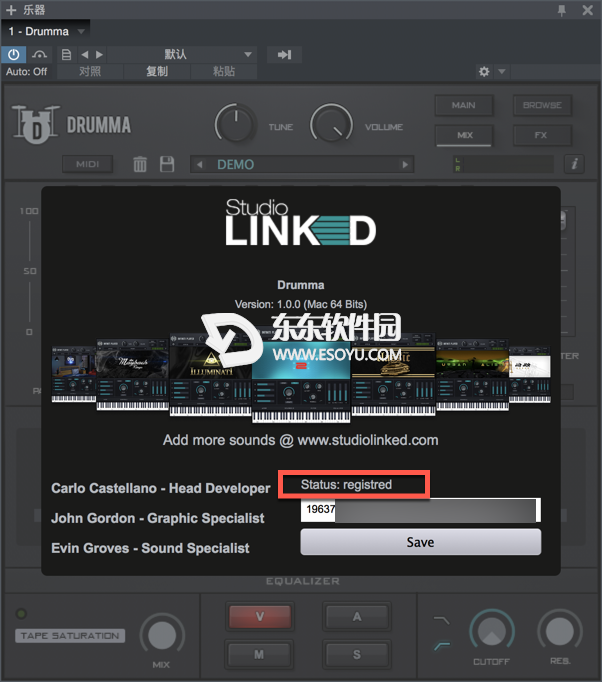Click the DEMO preset name
Viewport: 602px width, 682px height.
(x=236, y=164)
